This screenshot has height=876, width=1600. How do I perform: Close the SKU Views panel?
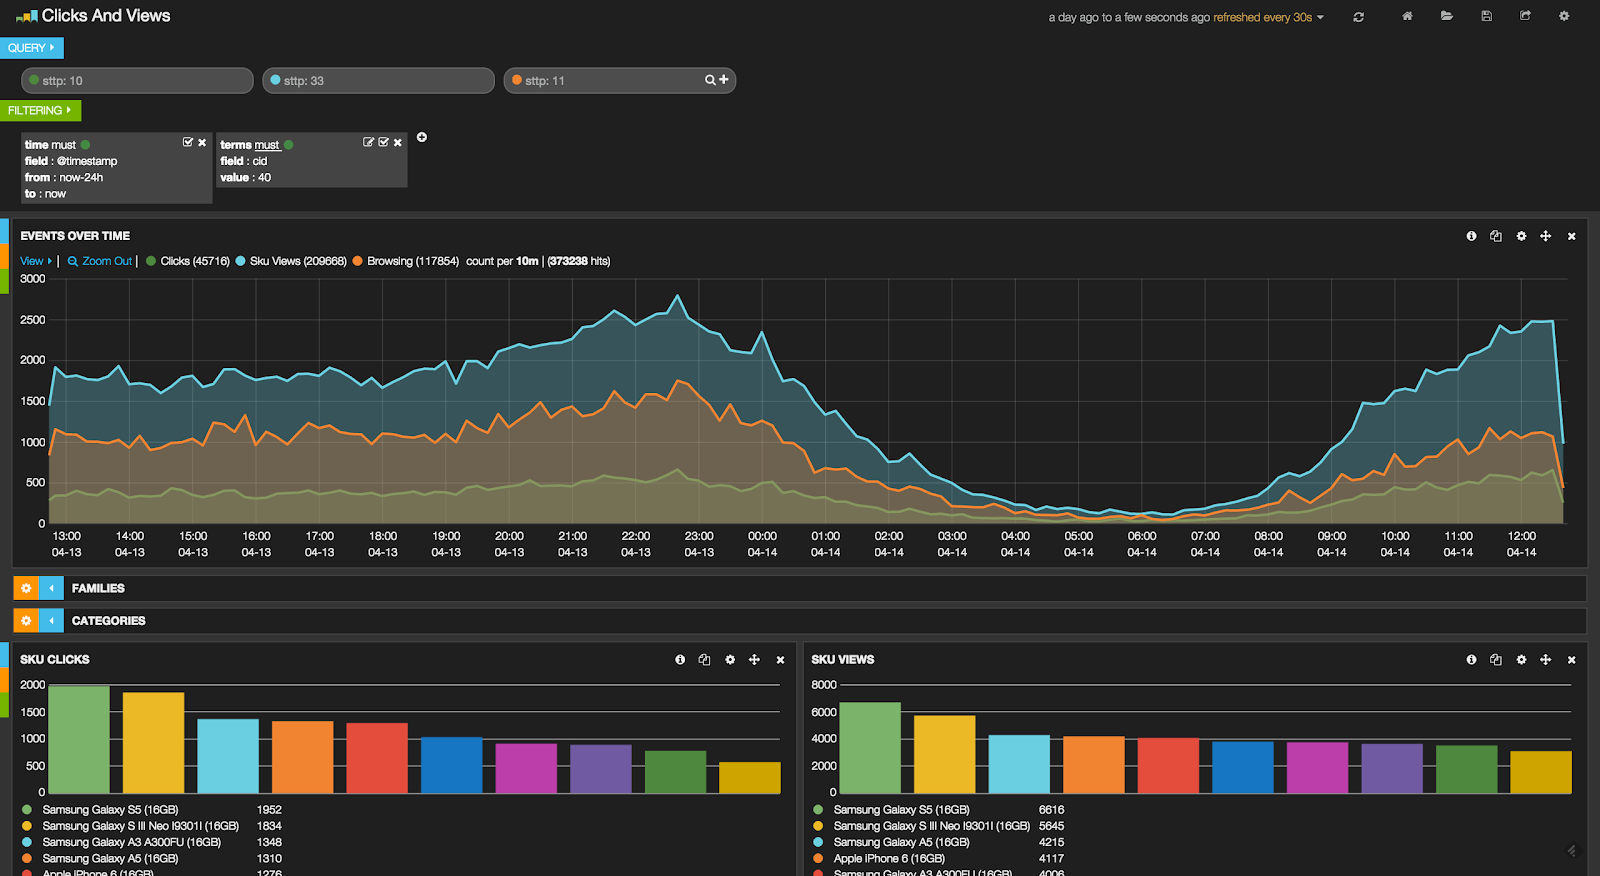(x=1572, y=660)
